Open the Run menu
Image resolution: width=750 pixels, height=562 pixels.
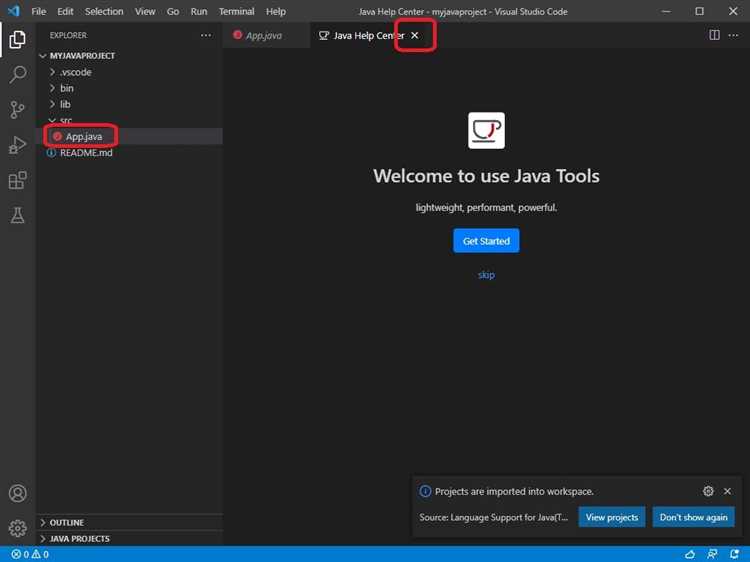point(199,11)
